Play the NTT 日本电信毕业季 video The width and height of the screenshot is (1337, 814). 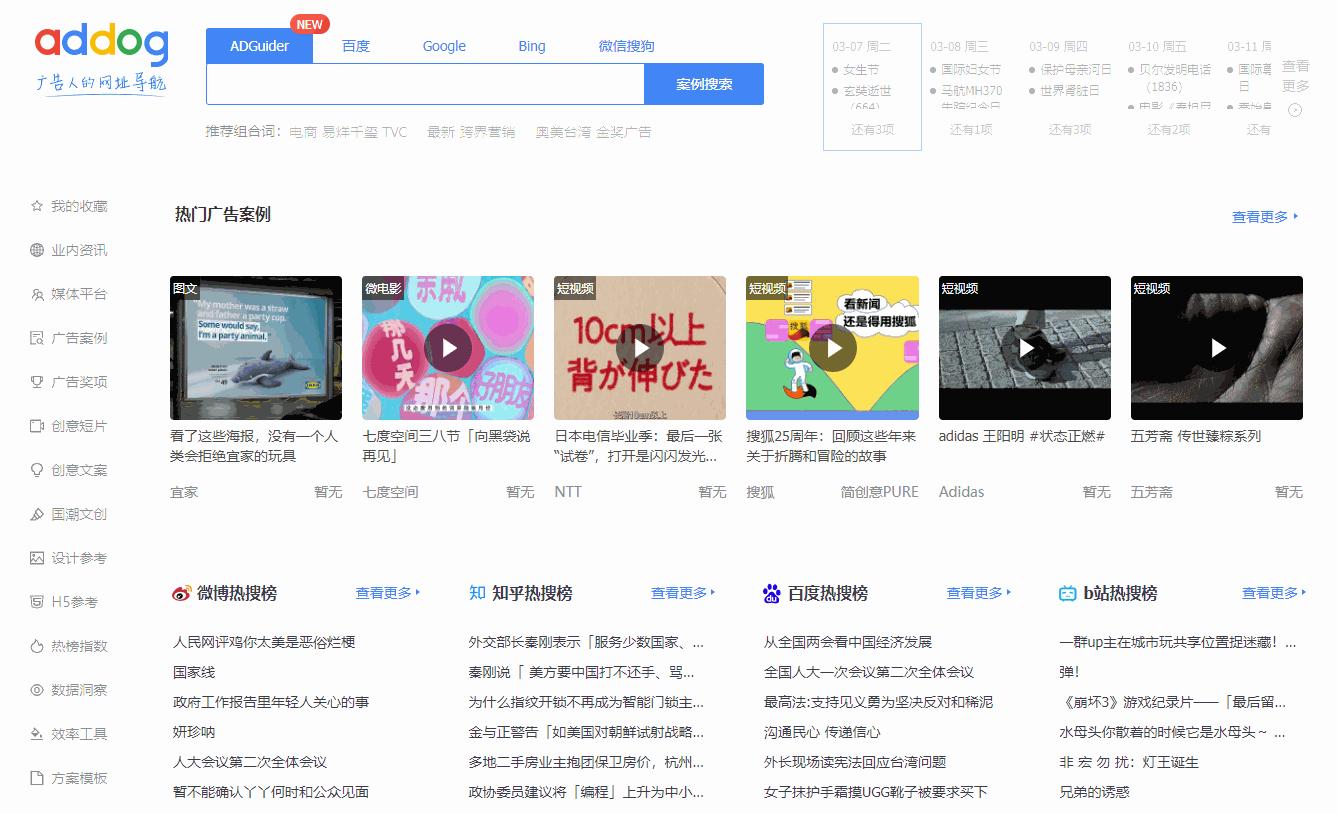640,348
